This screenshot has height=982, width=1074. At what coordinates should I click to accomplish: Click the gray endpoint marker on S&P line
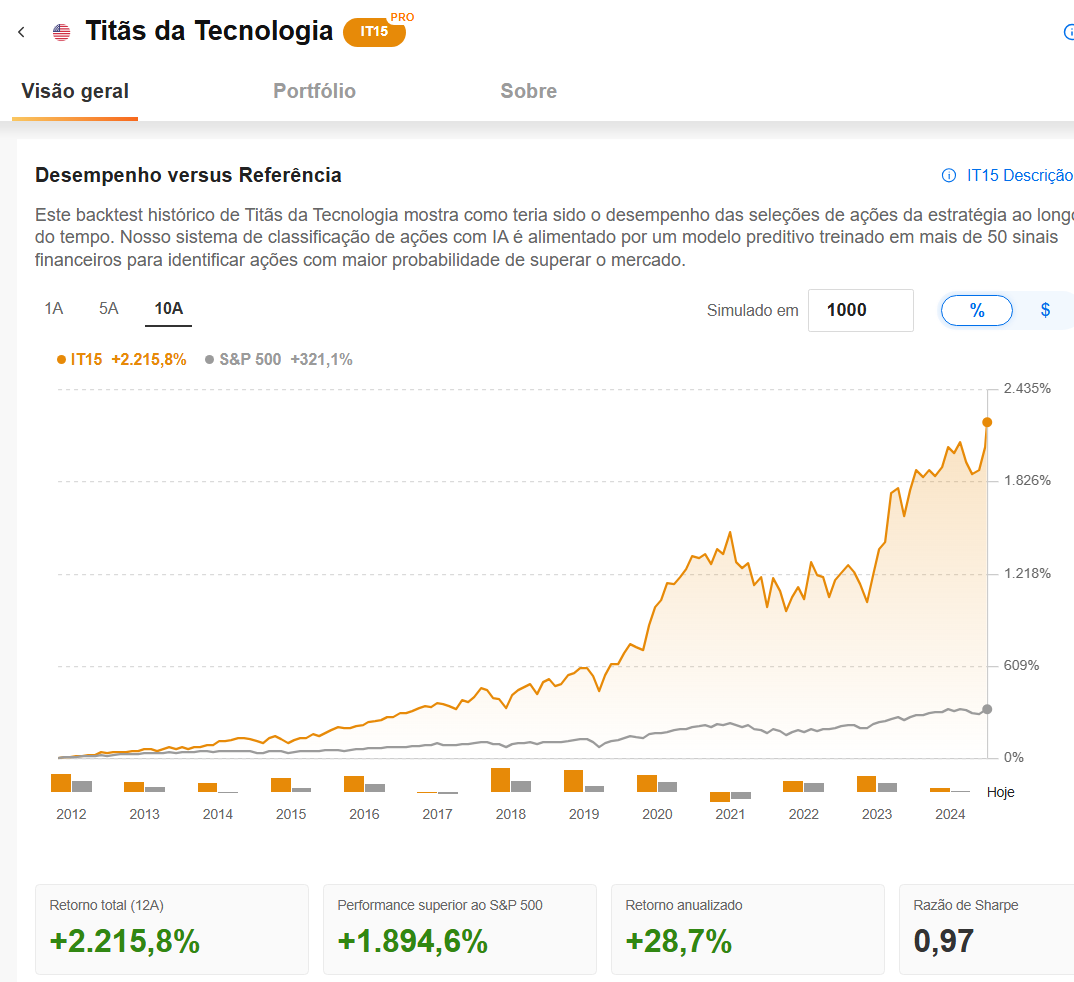click(987, 709)
